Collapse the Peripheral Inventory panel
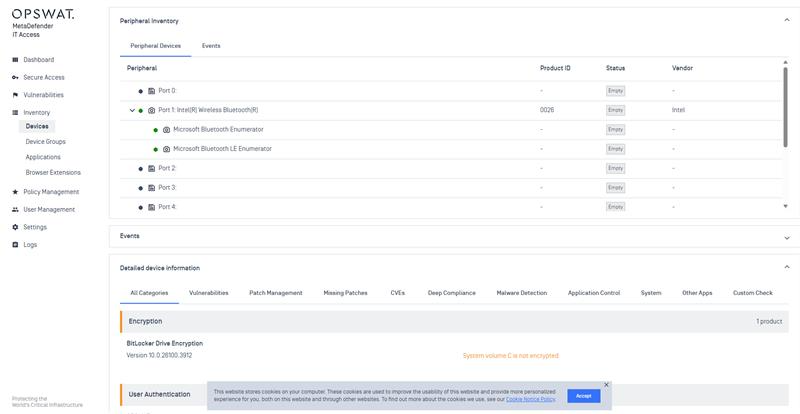Viewport: 800px width, 414px height. [x=787, y=20]
